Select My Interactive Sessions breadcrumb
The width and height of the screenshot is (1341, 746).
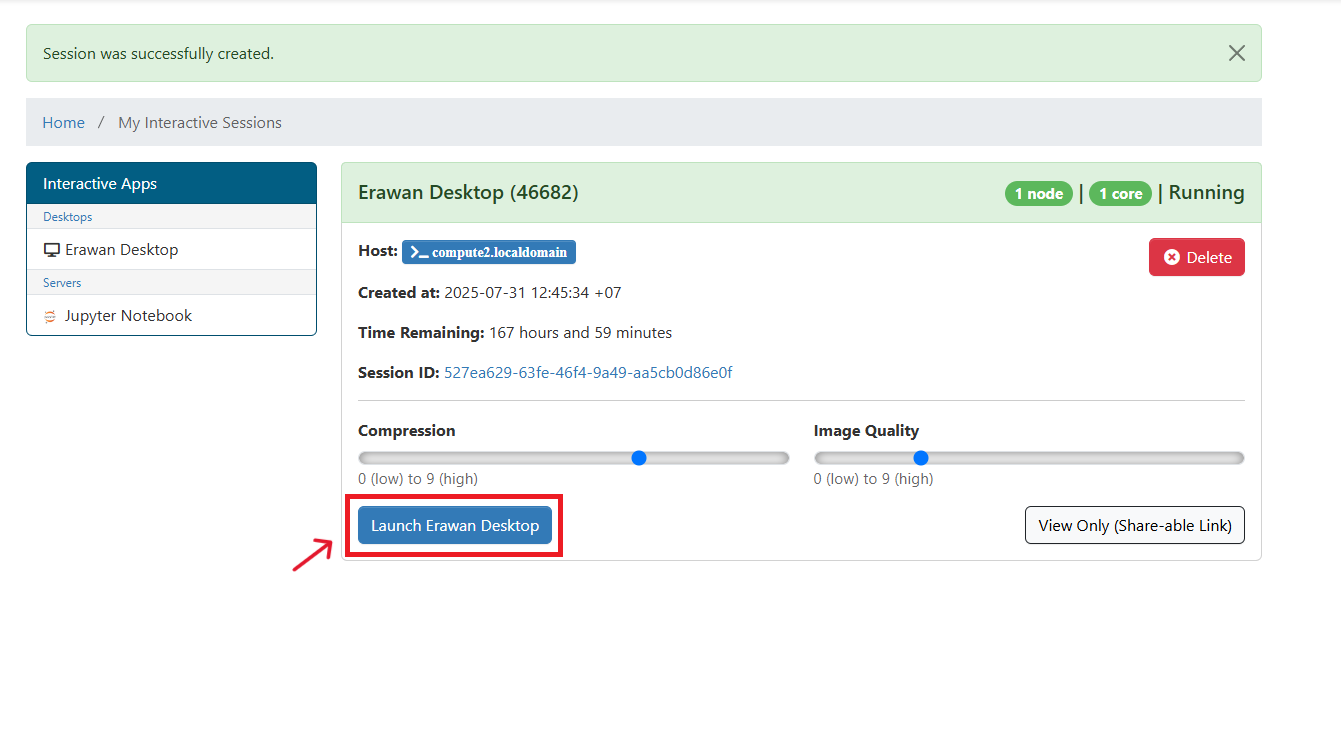200,122
